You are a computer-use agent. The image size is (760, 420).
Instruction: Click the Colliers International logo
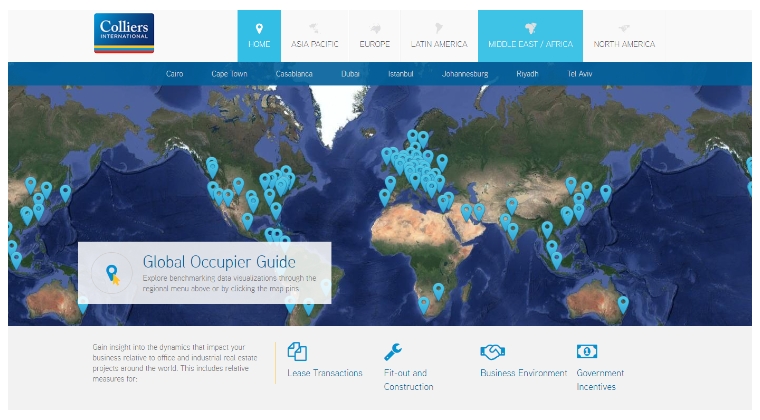point(124,33)
